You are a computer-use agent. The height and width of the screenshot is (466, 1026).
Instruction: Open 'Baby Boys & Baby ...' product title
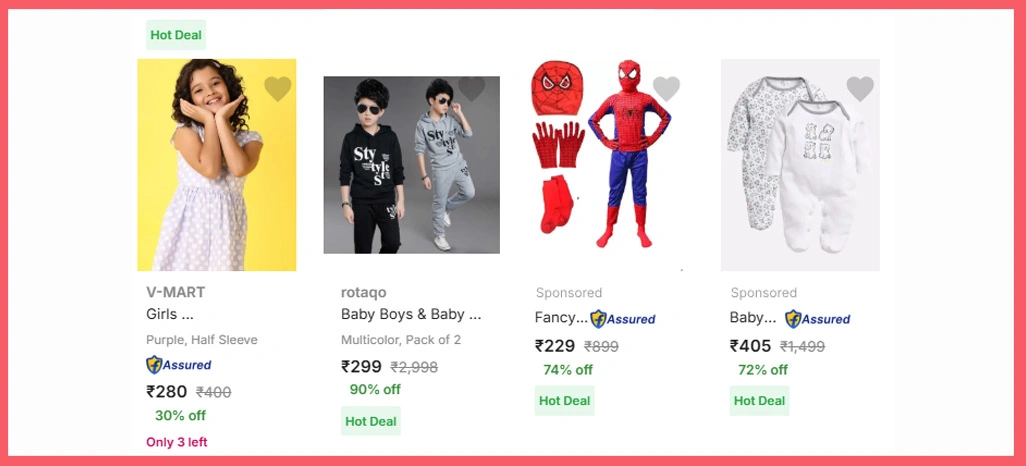coord(411,314)
